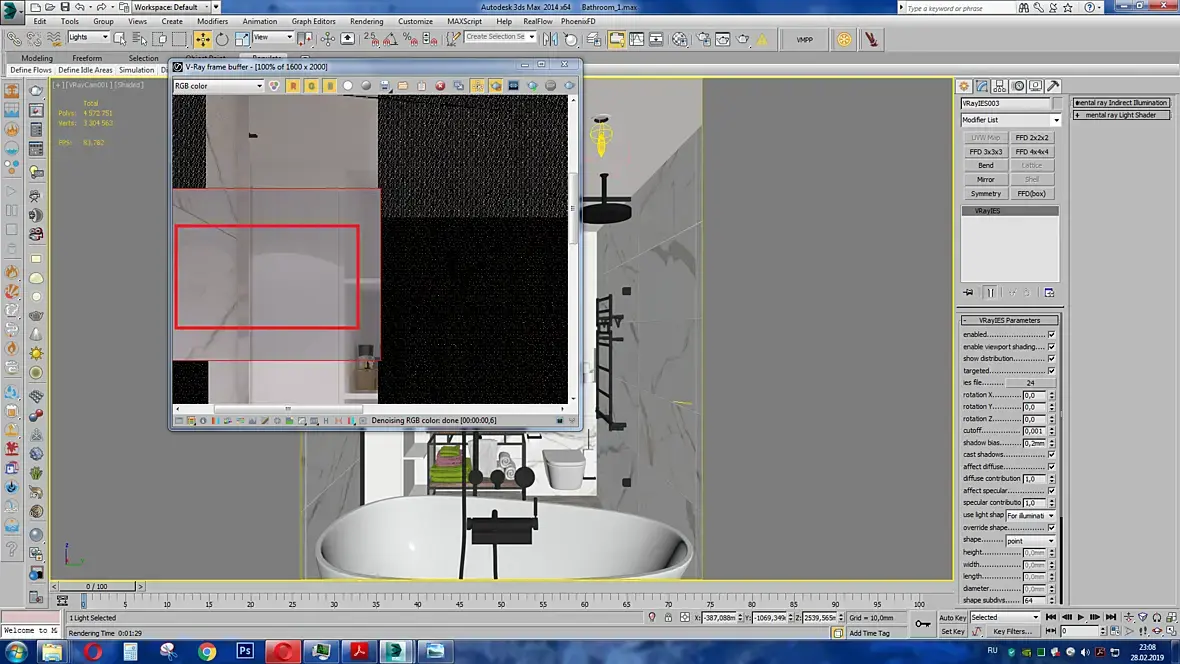Screen dimensions: 1180x664
Task: Select the Move transform tool
Action: point(202,39)
